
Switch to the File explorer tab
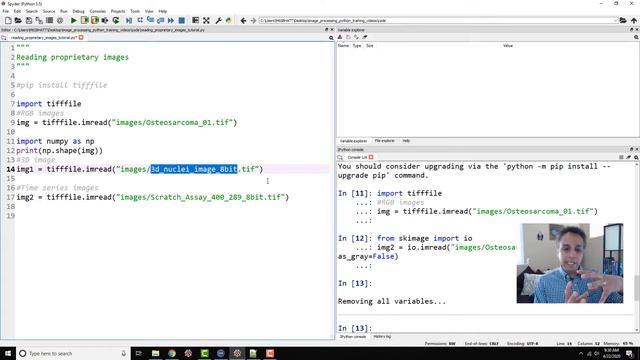[x=384, y=141]
